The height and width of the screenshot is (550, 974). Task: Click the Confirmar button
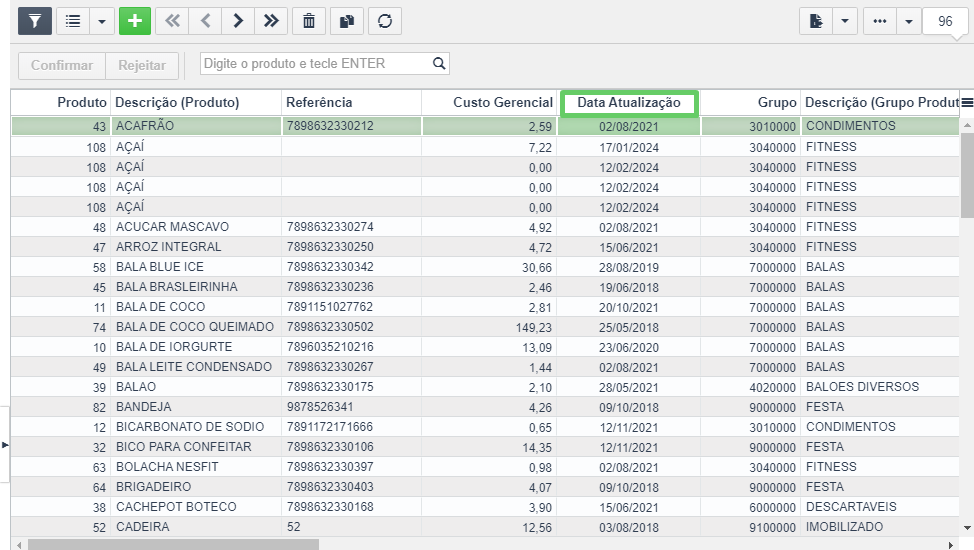tap(61, 65)
